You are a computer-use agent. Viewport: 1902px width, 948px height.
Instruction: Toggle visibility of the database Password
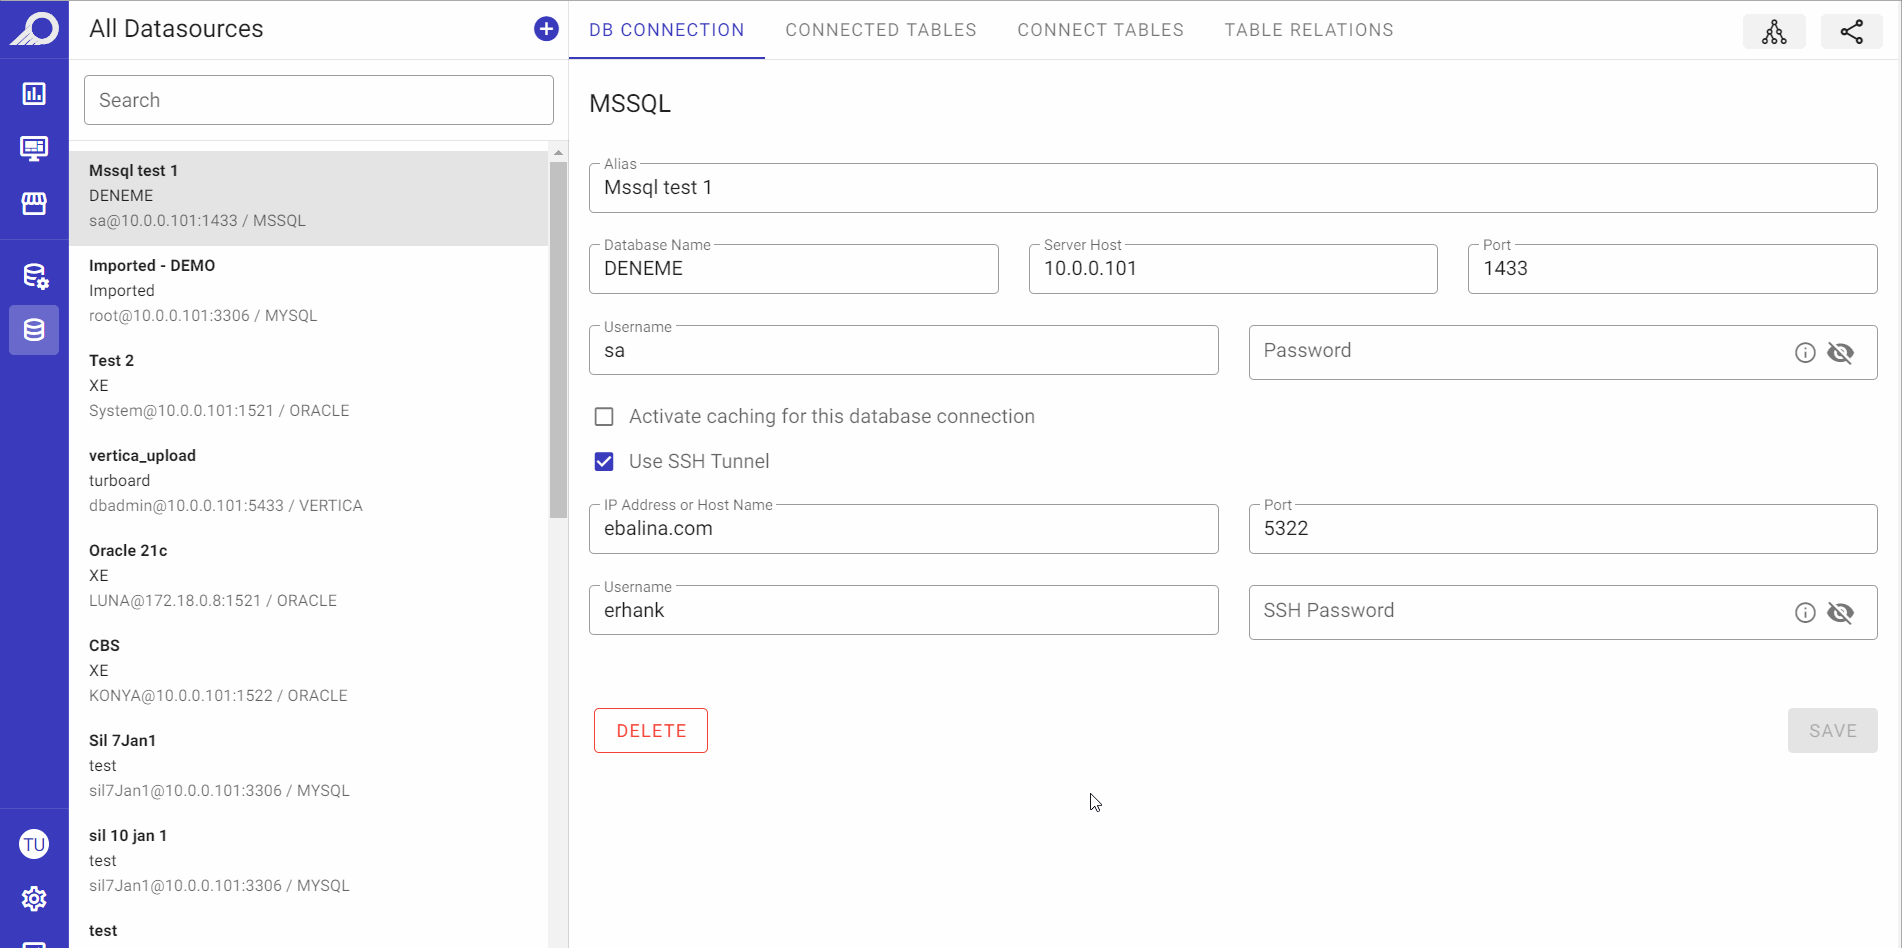1840,353
